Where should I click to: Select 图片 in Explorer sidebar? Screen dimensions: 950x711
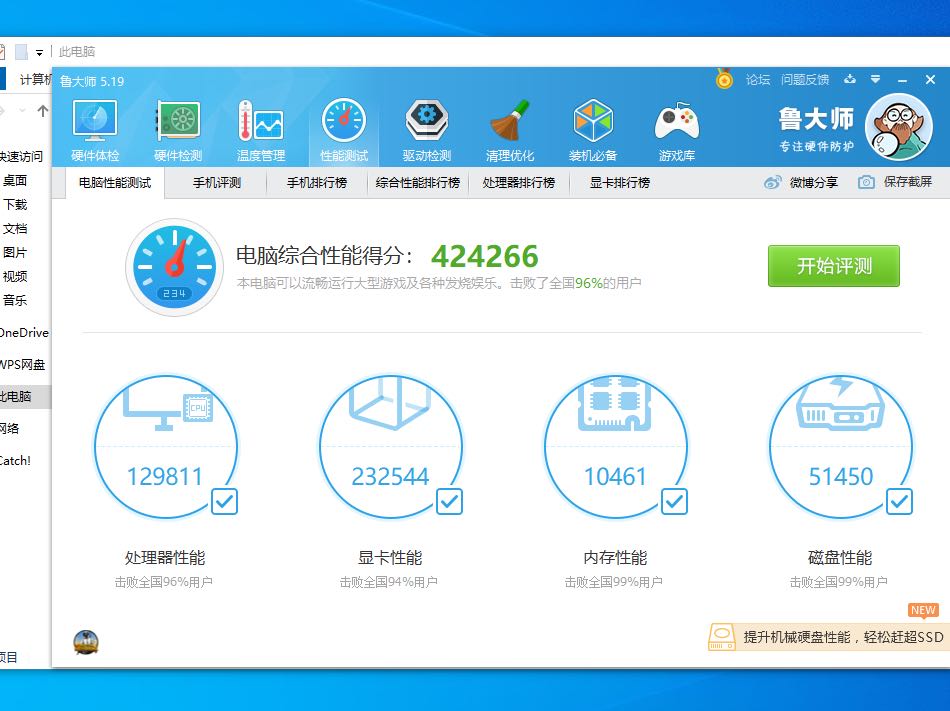pos(15,253)
